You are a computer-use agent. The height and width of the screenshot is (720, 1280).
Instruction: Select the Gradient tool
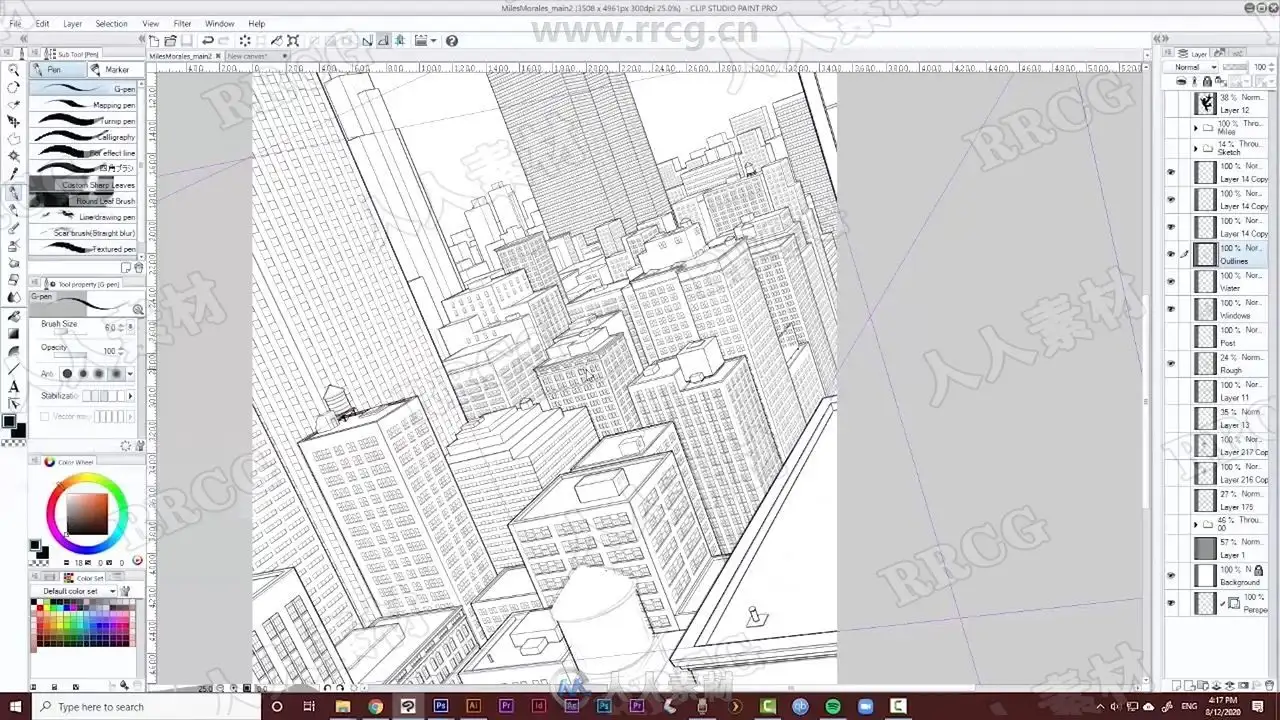(x=14, y=333)
